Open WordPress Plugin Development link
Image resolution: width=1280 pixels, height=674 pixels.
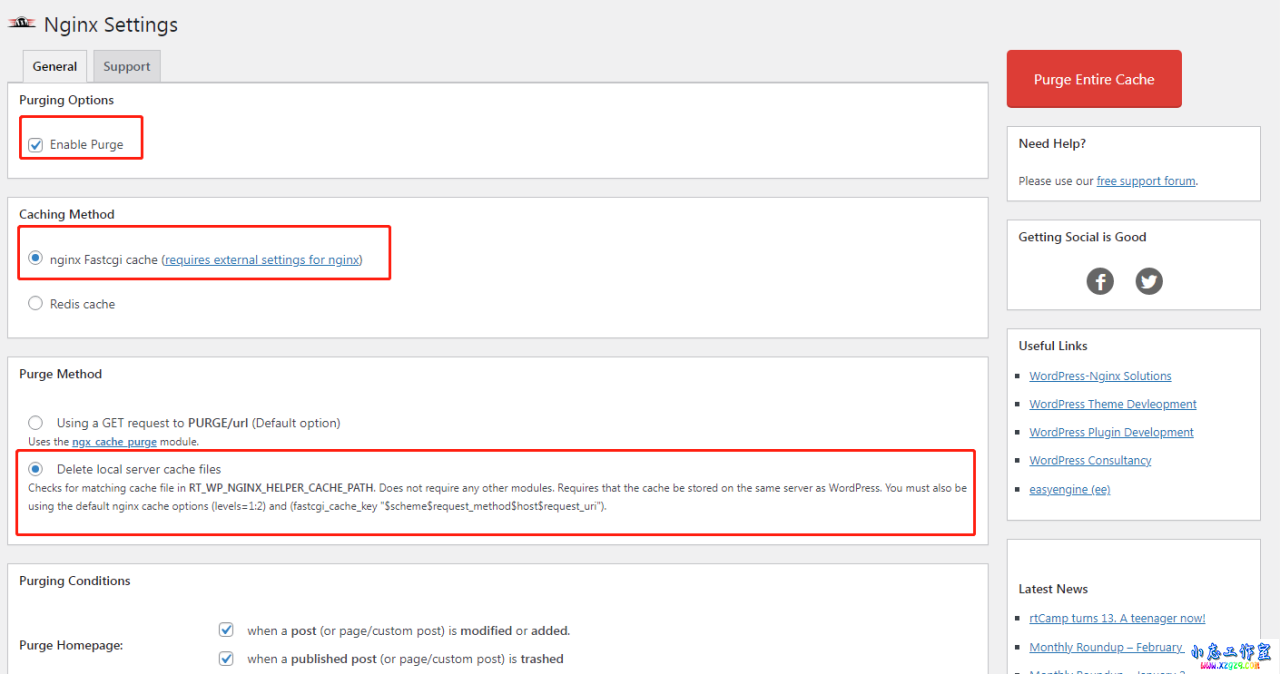pos(1111,432)
